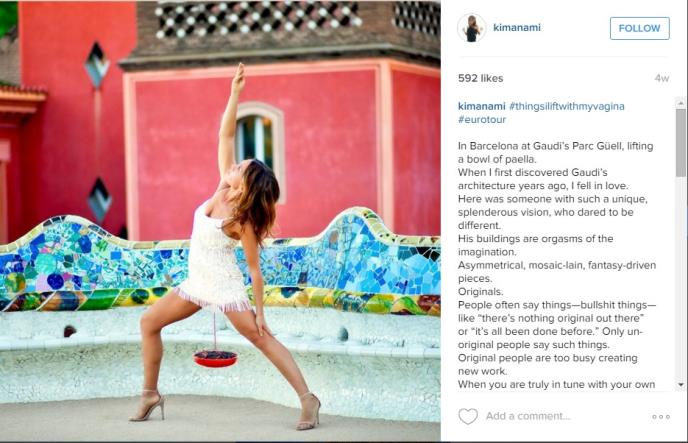The height and width of the screenshot is (443, 688).
Task: Open the first hashtag in the caption
Action: (566, 106)
